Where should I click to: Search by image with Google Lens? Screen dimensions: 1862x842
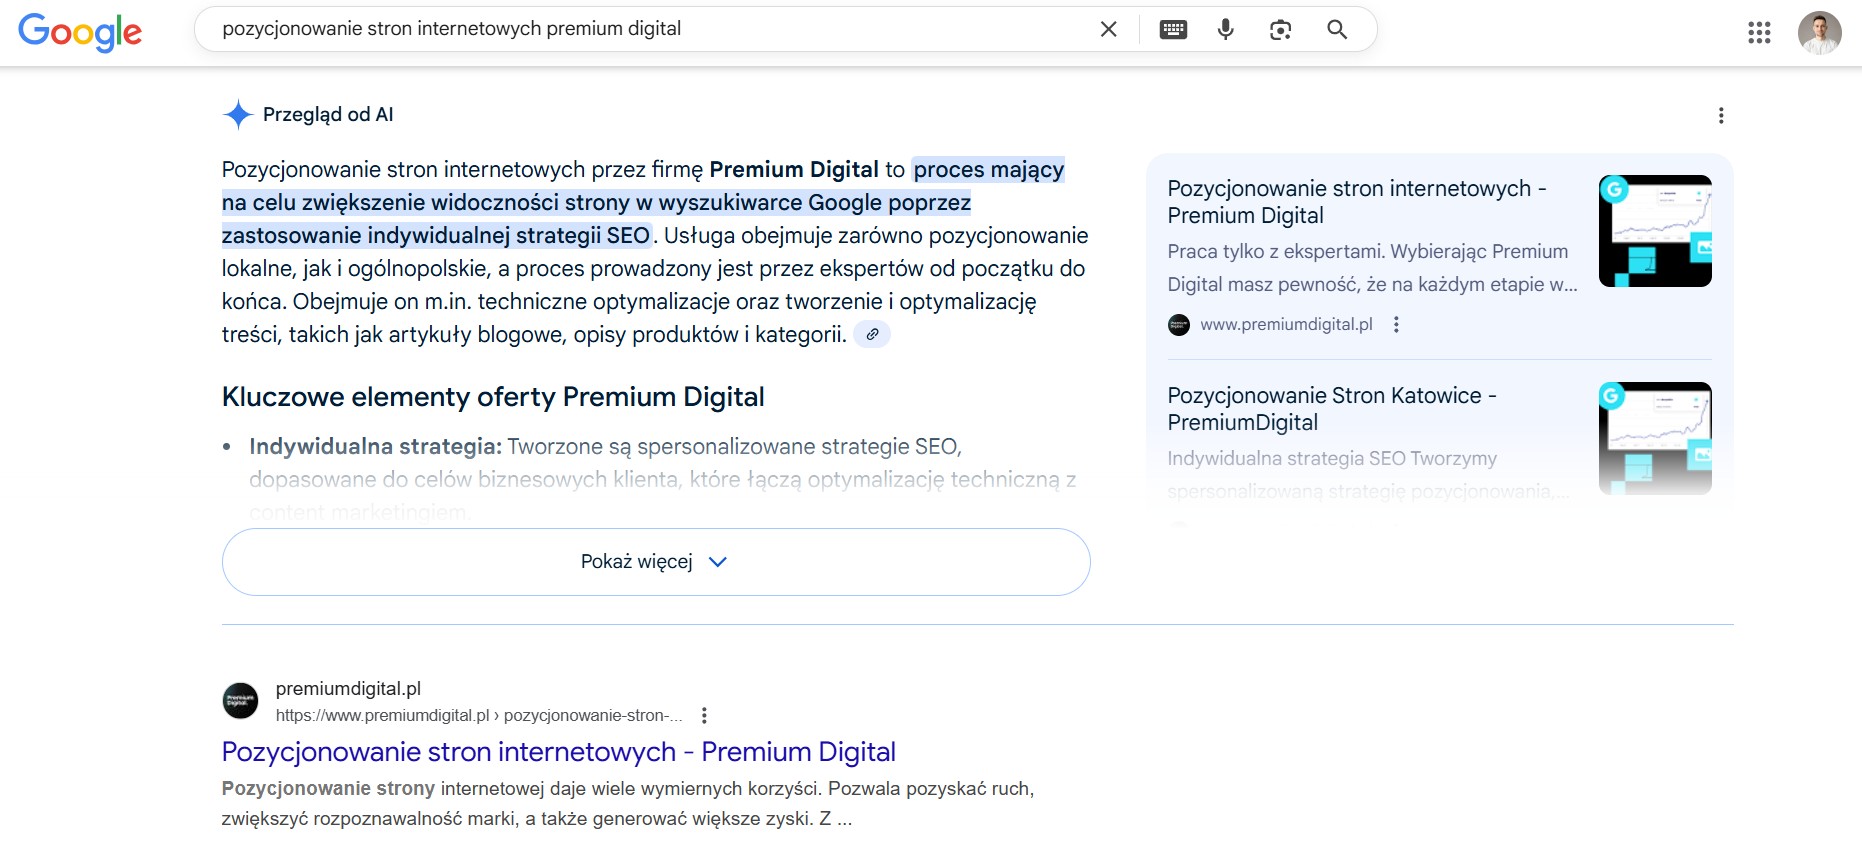click(x=1280, y=29)
